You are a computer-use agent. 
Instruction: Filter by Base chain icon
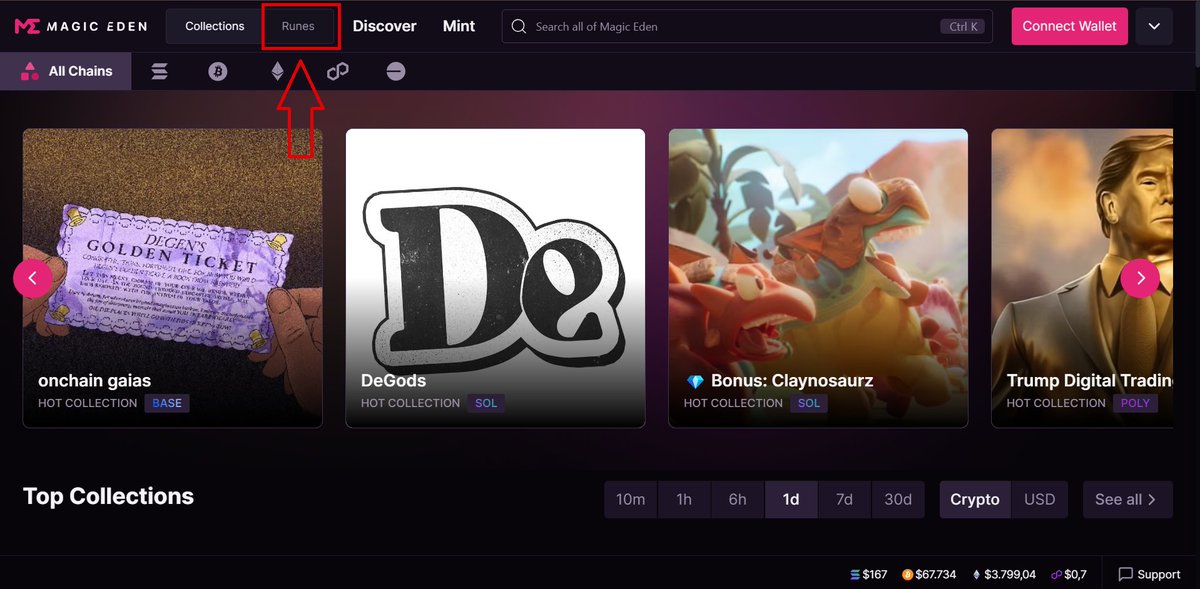[x=396, y=71]
